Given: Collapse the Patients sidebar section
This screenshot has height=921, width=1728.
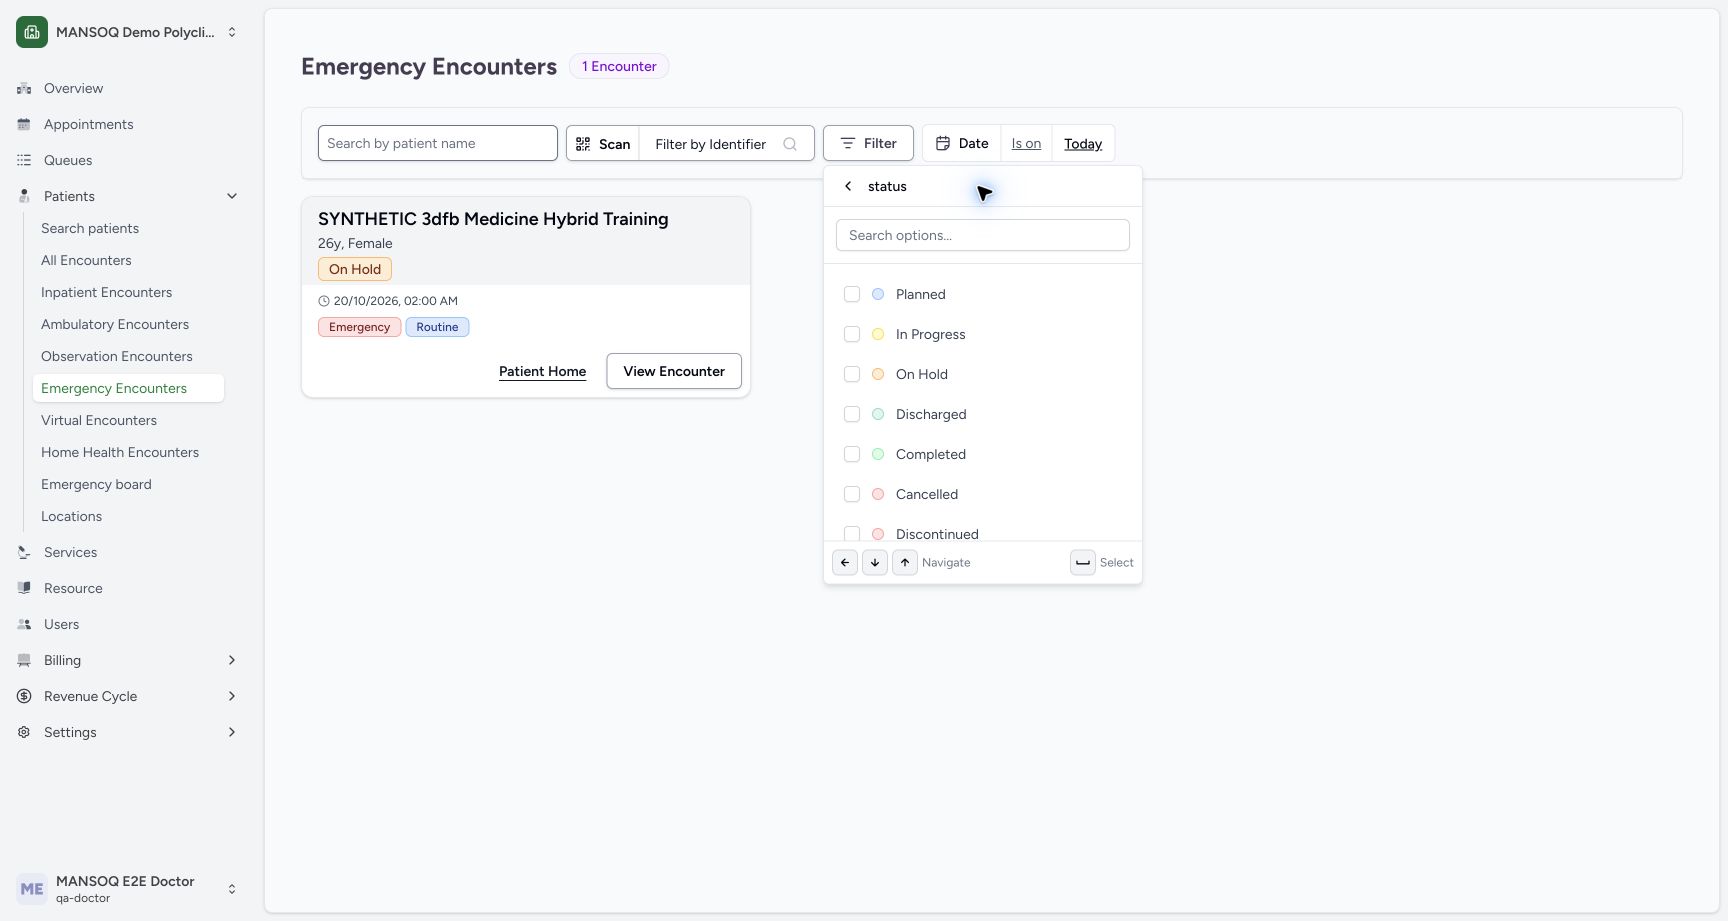Looking at the screenshot, I should tap(232, 196).
